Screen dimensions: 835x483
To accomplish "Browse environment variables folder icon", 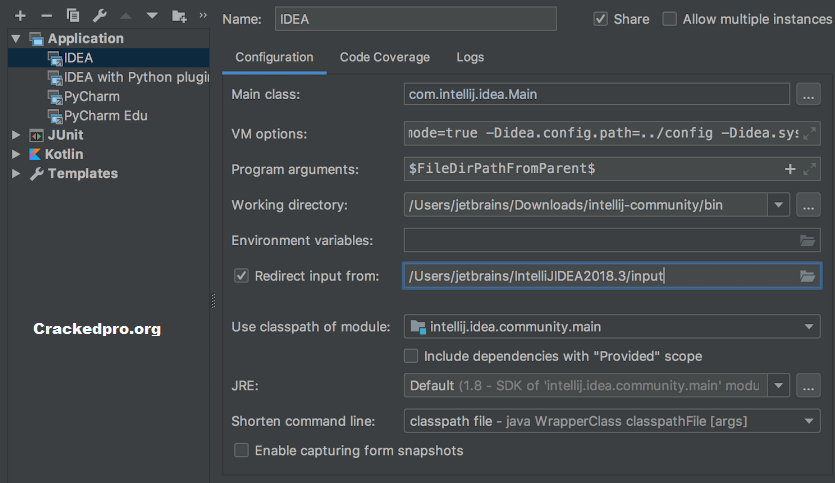I will tap(807, 241).
